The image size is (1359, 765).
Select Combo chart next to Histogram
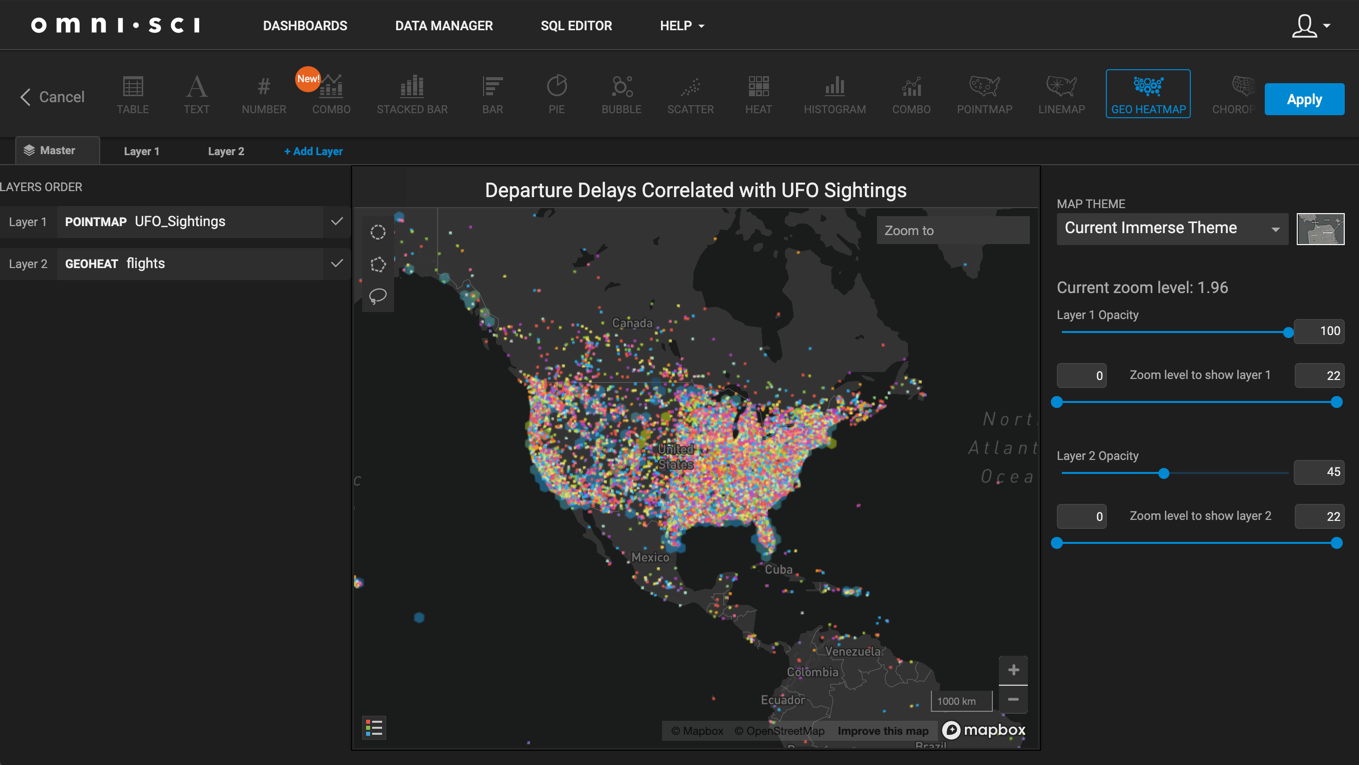pyautogui.click(x=911, y=95)
